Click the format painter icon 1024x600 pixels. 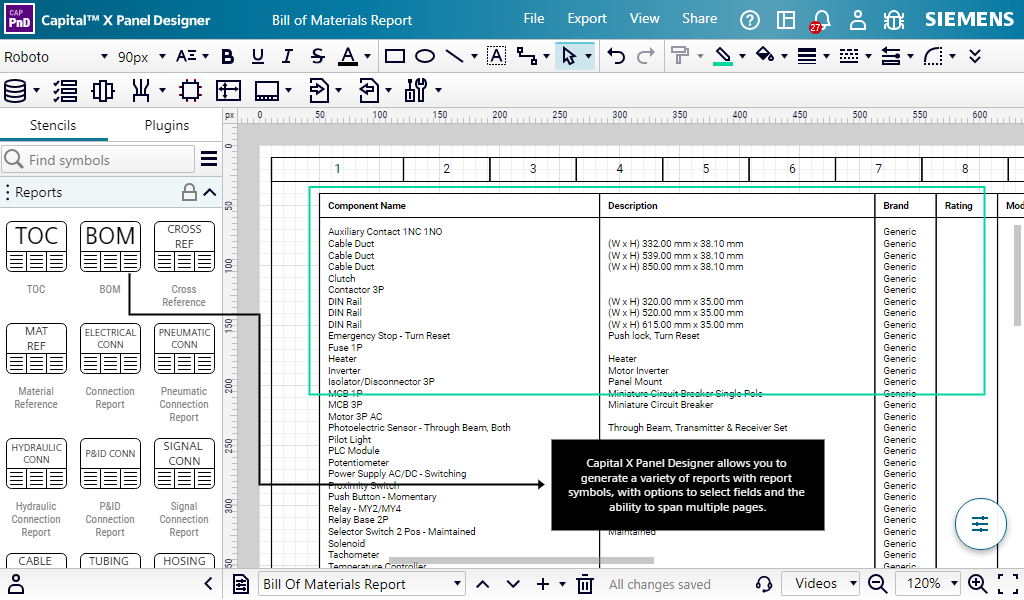coord(680,57)
